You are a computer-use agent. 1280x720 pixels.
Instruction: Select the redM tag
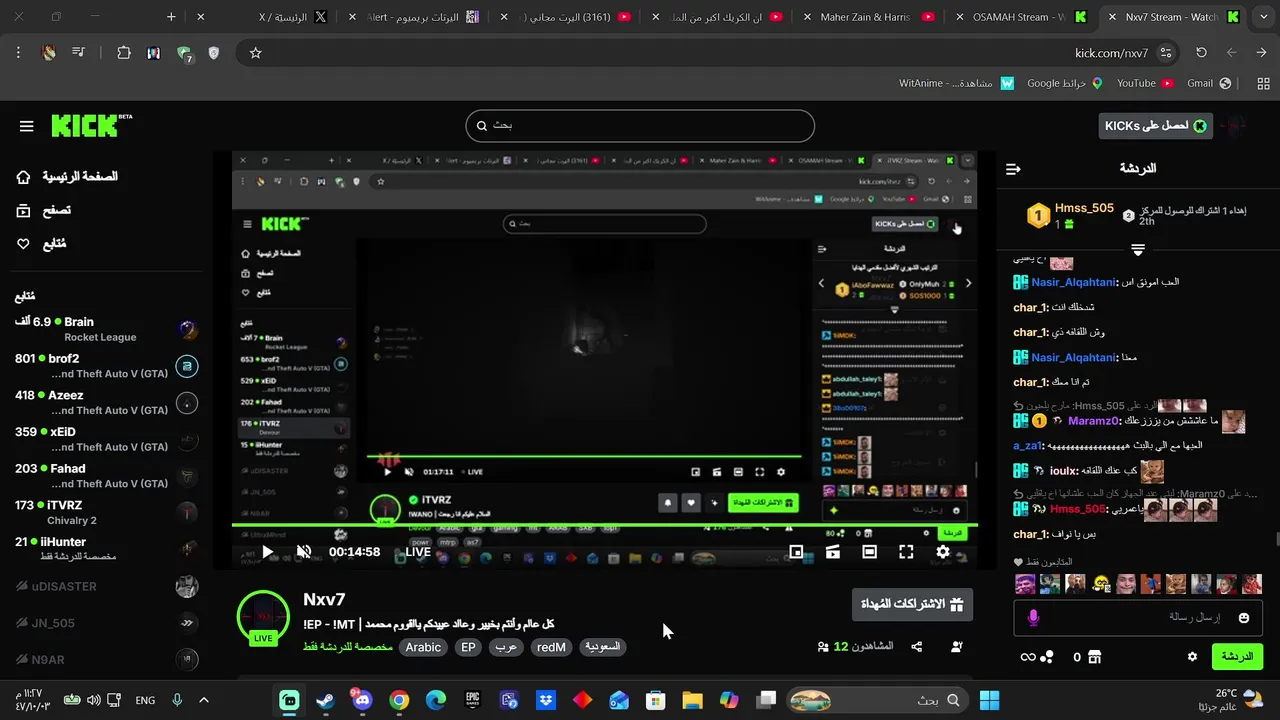[551, 647]
